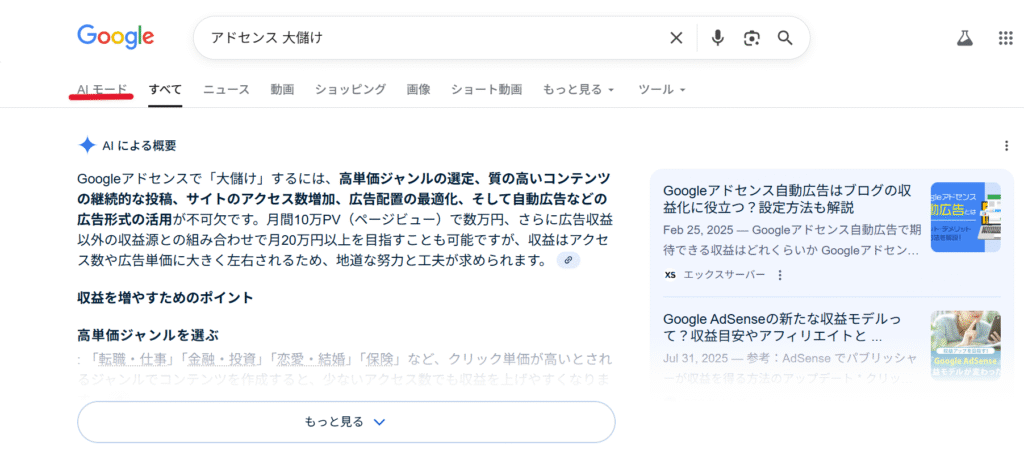Viewport: 1024px width, 451px height.
Task: Expand AI overview with もっと見る button
Action: 346,422
